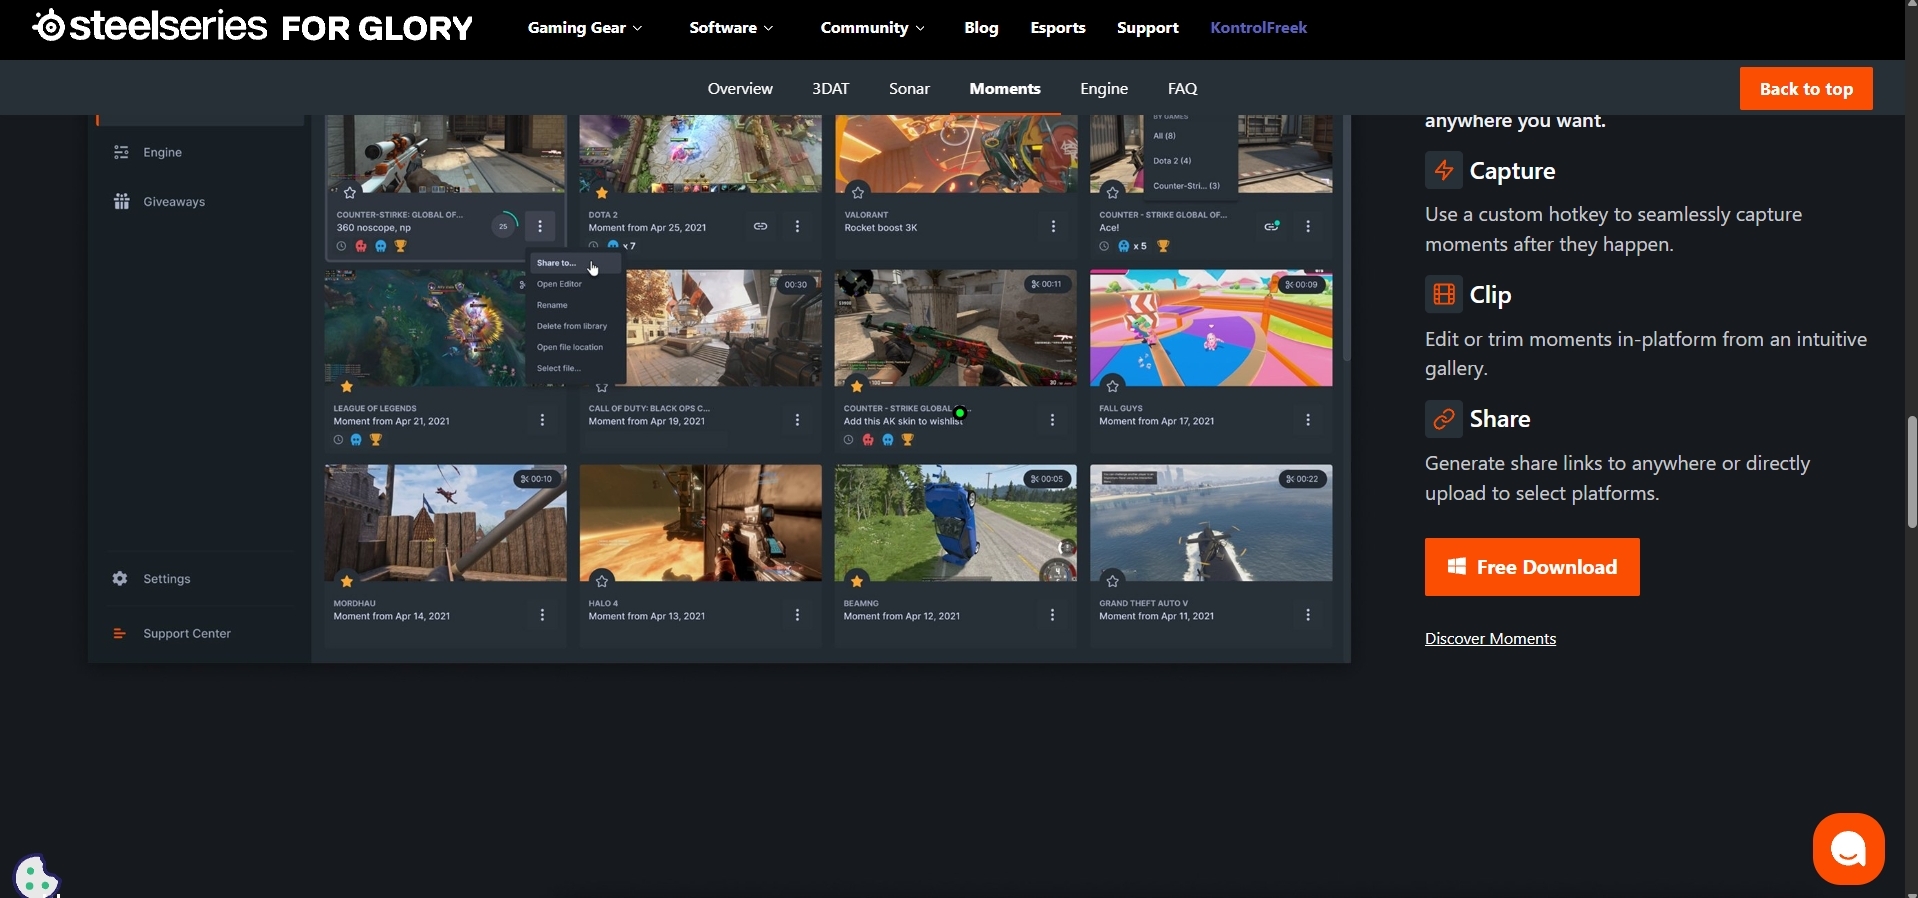Viewport: 1918px width, 898px height.
Task: Expand the Community dropdown menu
Action: tap(872, 28)
